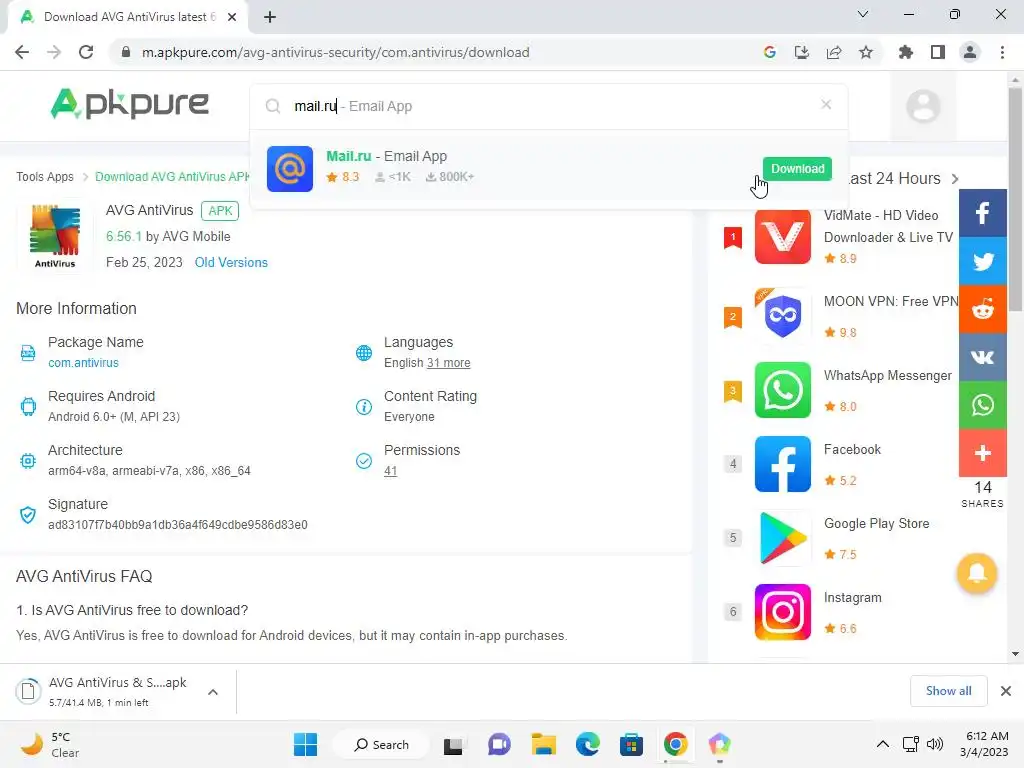Open MOON VPN: Free VPN title
This screenshot has width=1024, height=768.
891,301
